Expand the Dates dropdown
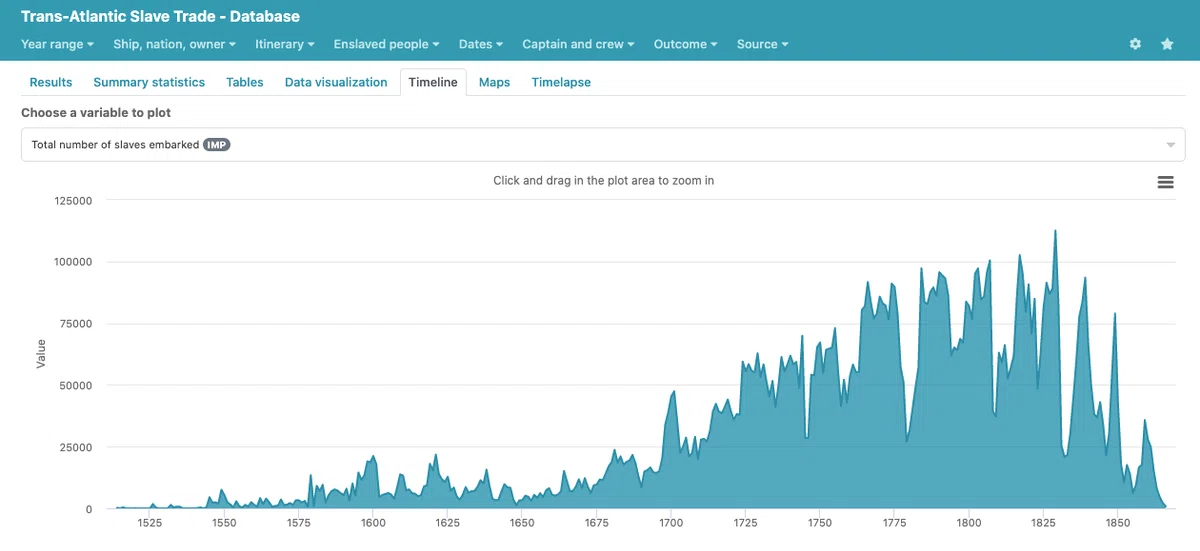Image resolution: width=1200 pixels, height=551 pixels. 481,44
